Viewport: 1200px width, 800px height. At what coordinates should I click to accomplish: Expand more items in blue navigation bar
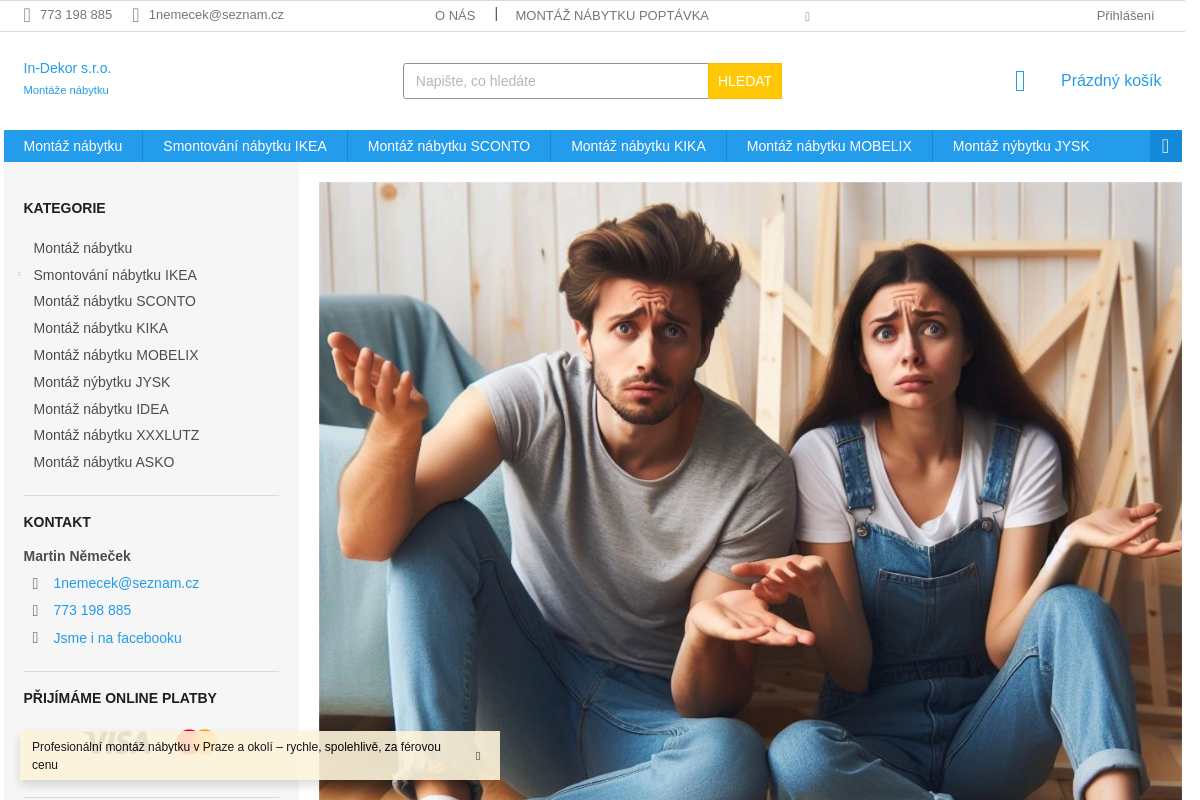coord(1165,146)
